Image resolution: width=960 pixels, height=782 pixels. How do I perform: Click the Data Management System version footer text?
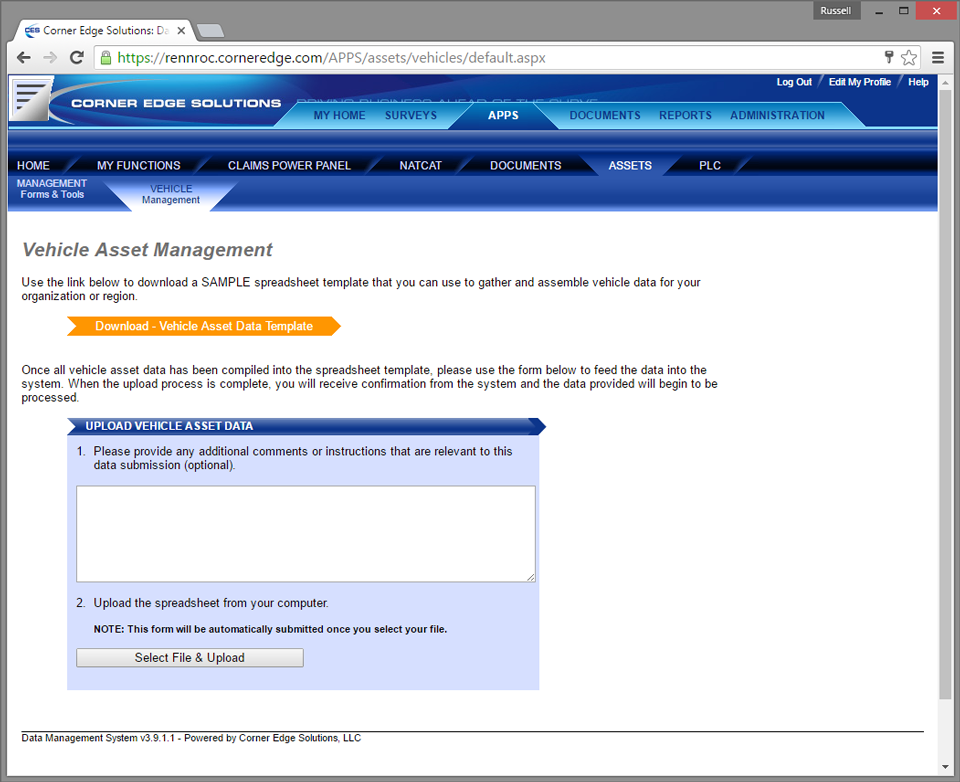tap(191, 738)
